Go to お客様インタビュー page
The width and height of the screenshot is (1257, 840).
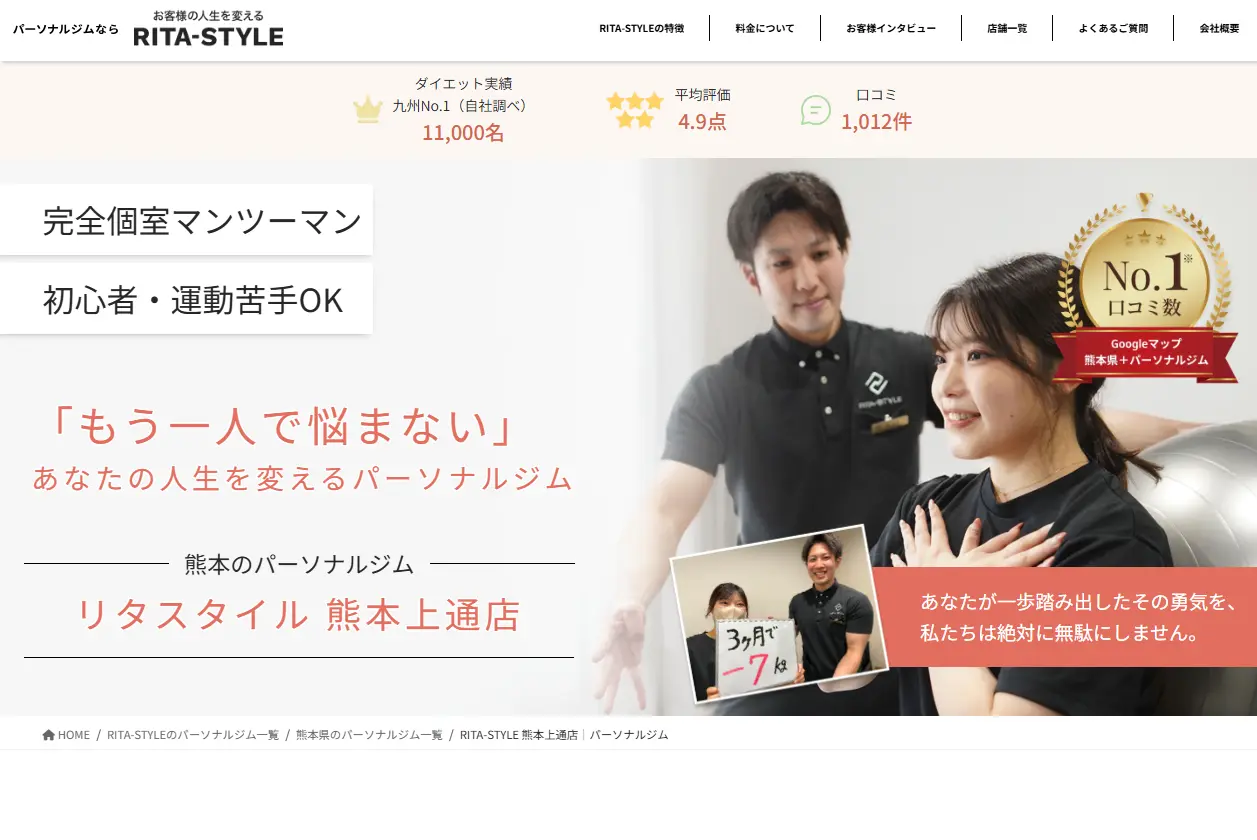(x=890, y=29)
